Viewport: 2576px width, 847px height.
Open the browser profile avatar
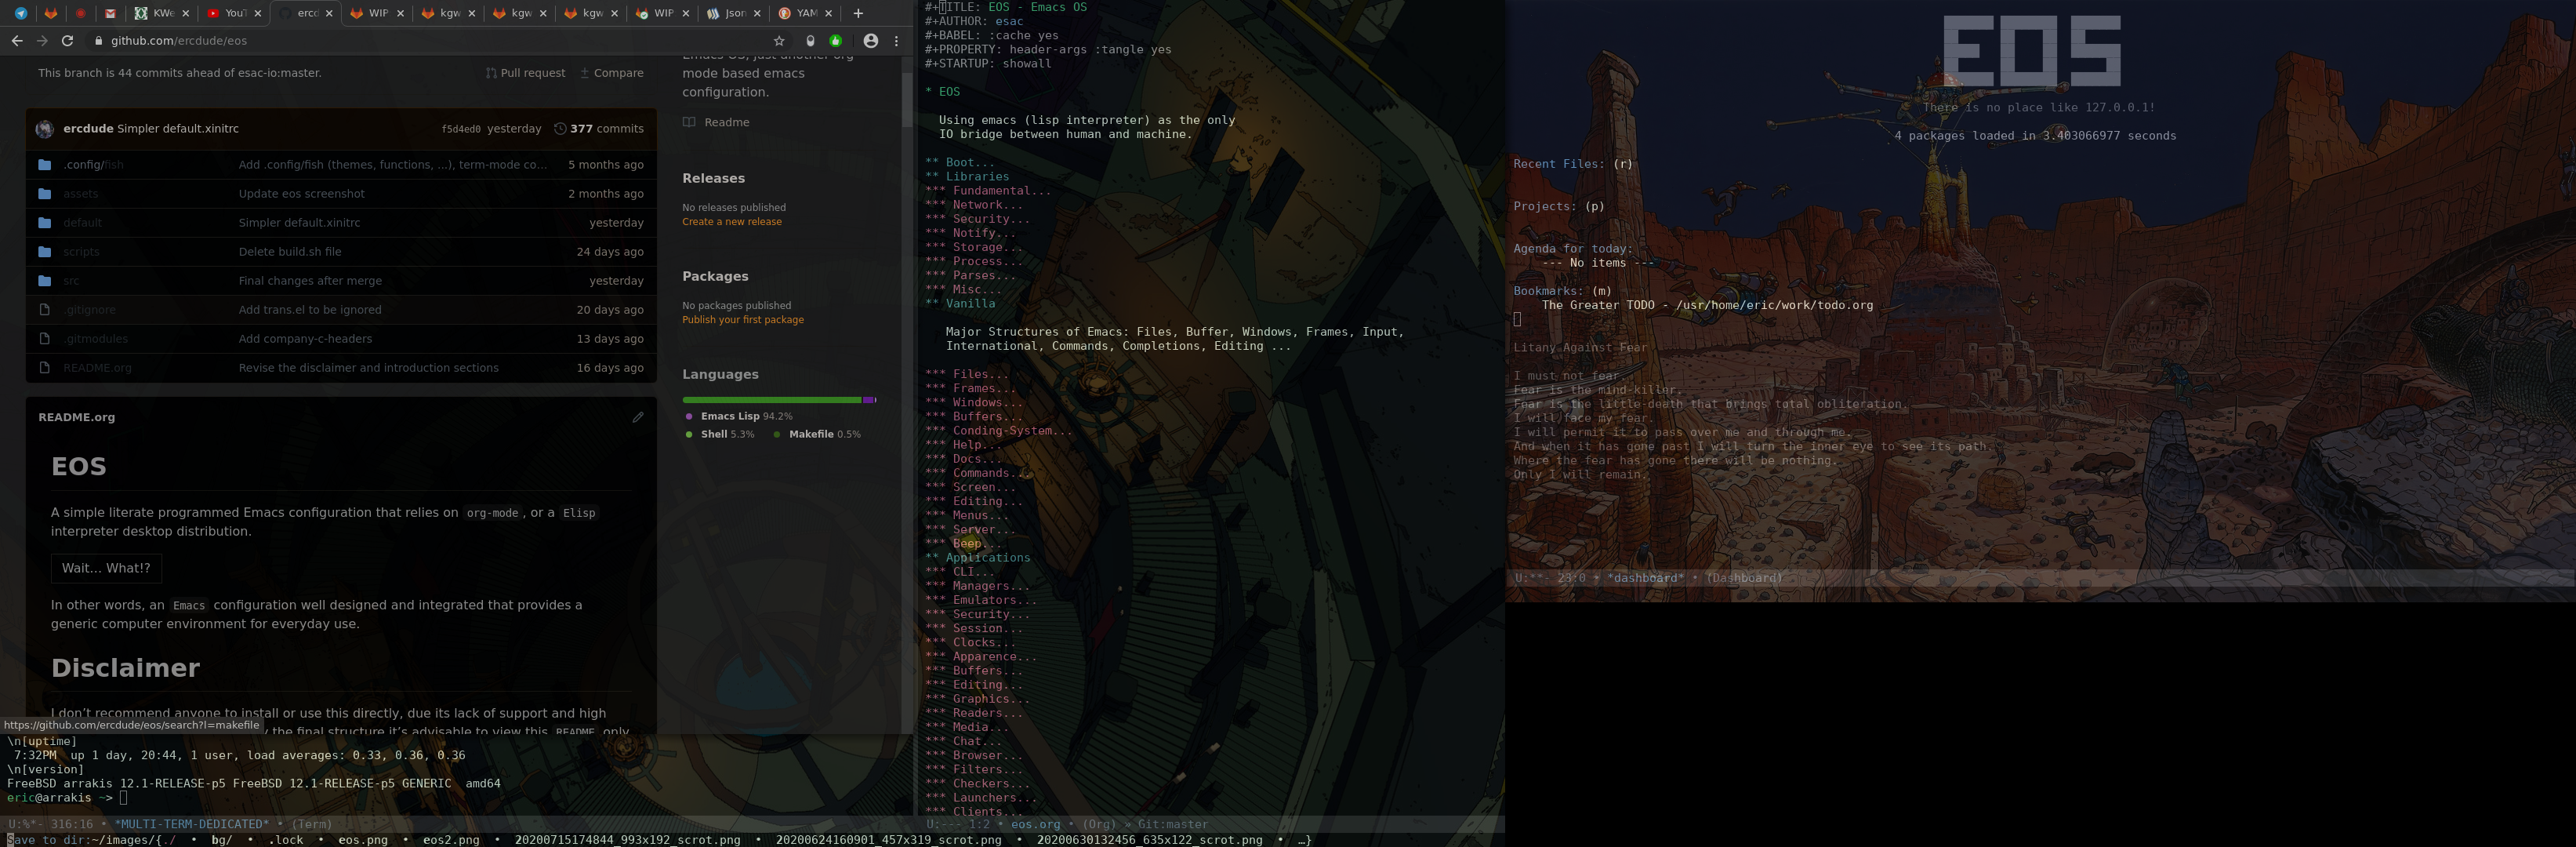(870, 41)
